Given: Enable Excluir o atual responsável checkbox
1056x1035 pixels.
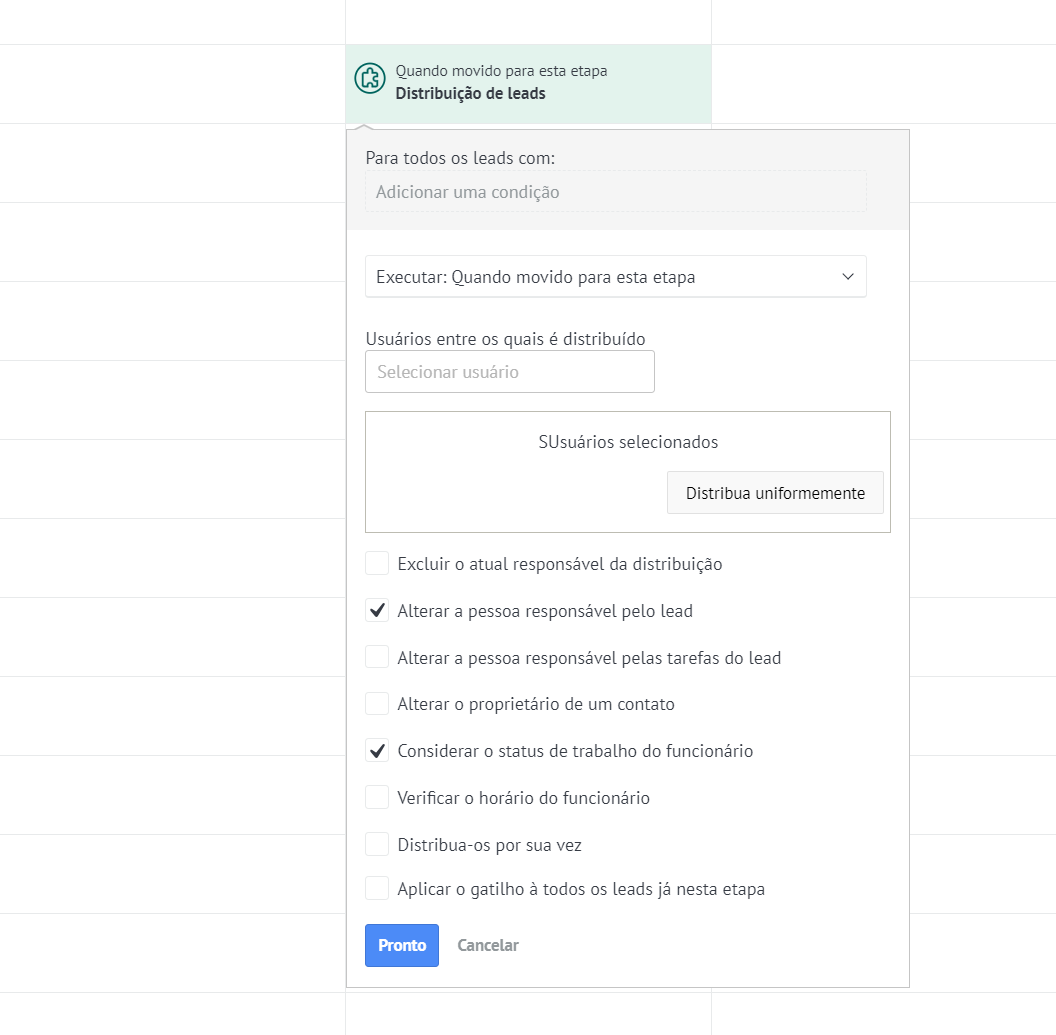Looking at the screenshot, I should tap(377, 564).
